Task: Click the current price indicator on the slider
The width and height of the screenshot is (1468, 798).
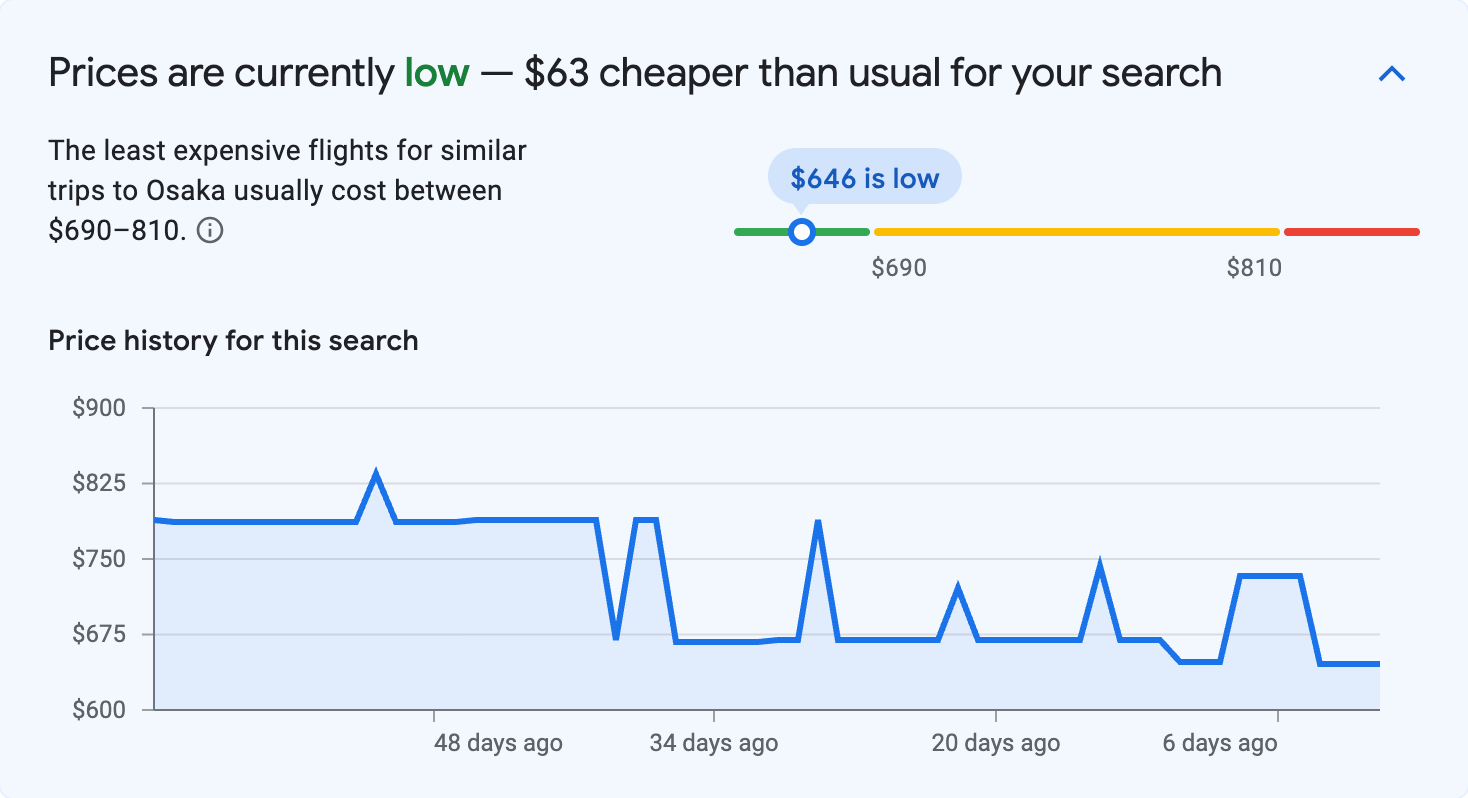Action: pyautogui.click(x=801, y=232)
